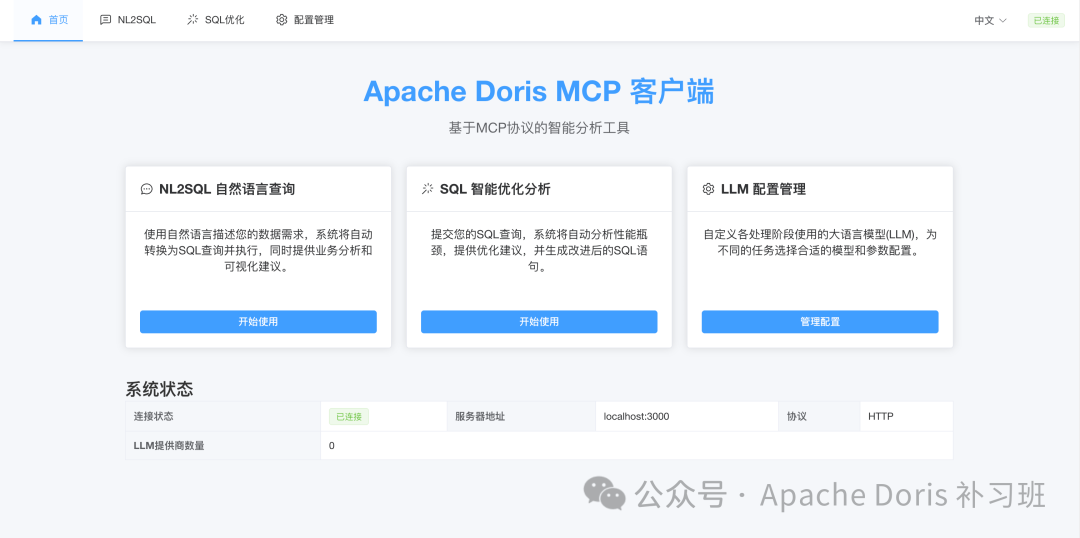Click the NL2SQL chat icon in the nav bar
Viewport: 1080px width, 538px height.
[x=105, y=20]
